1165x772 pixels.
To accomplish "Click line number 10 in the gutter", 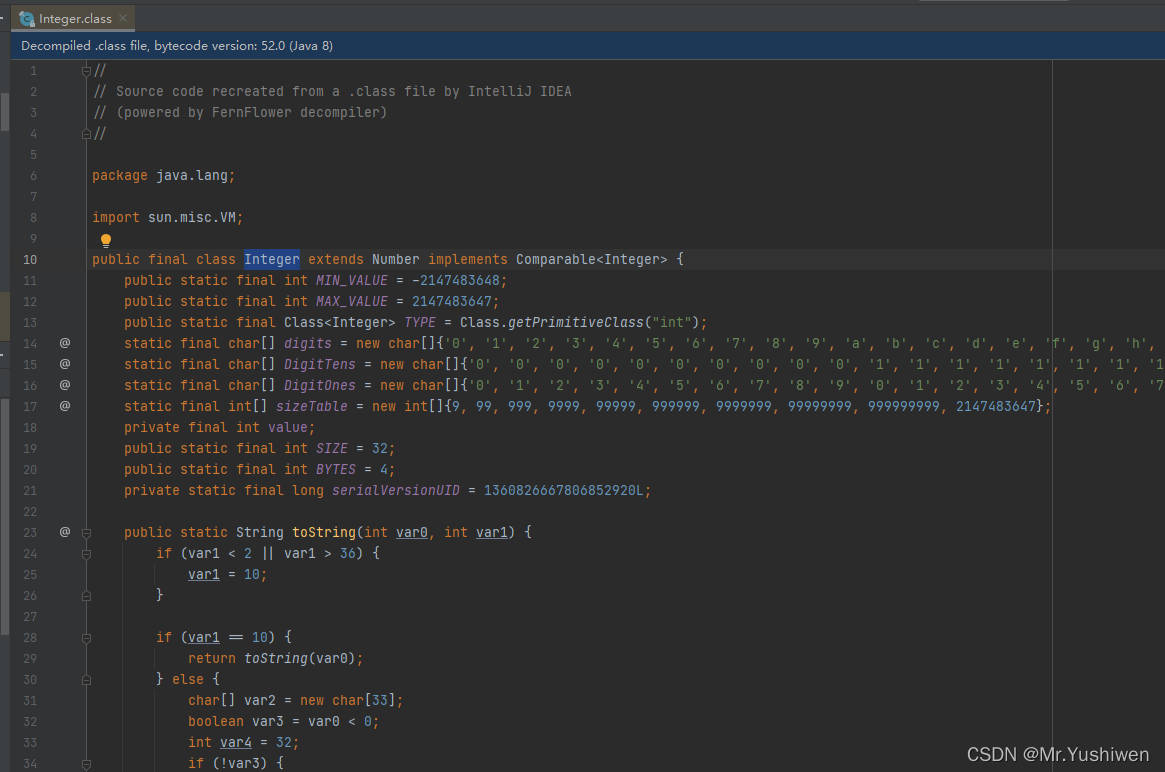I will 30,259.
